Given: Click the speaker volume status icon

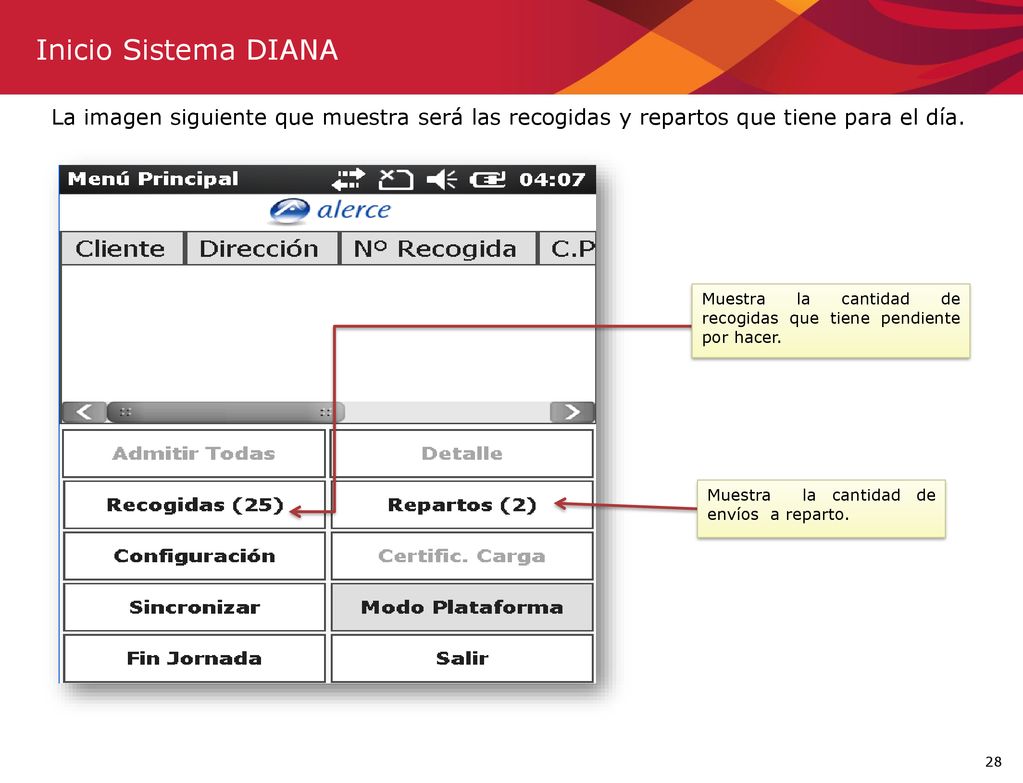Looking at the screenshot, I should pos(442,179).
